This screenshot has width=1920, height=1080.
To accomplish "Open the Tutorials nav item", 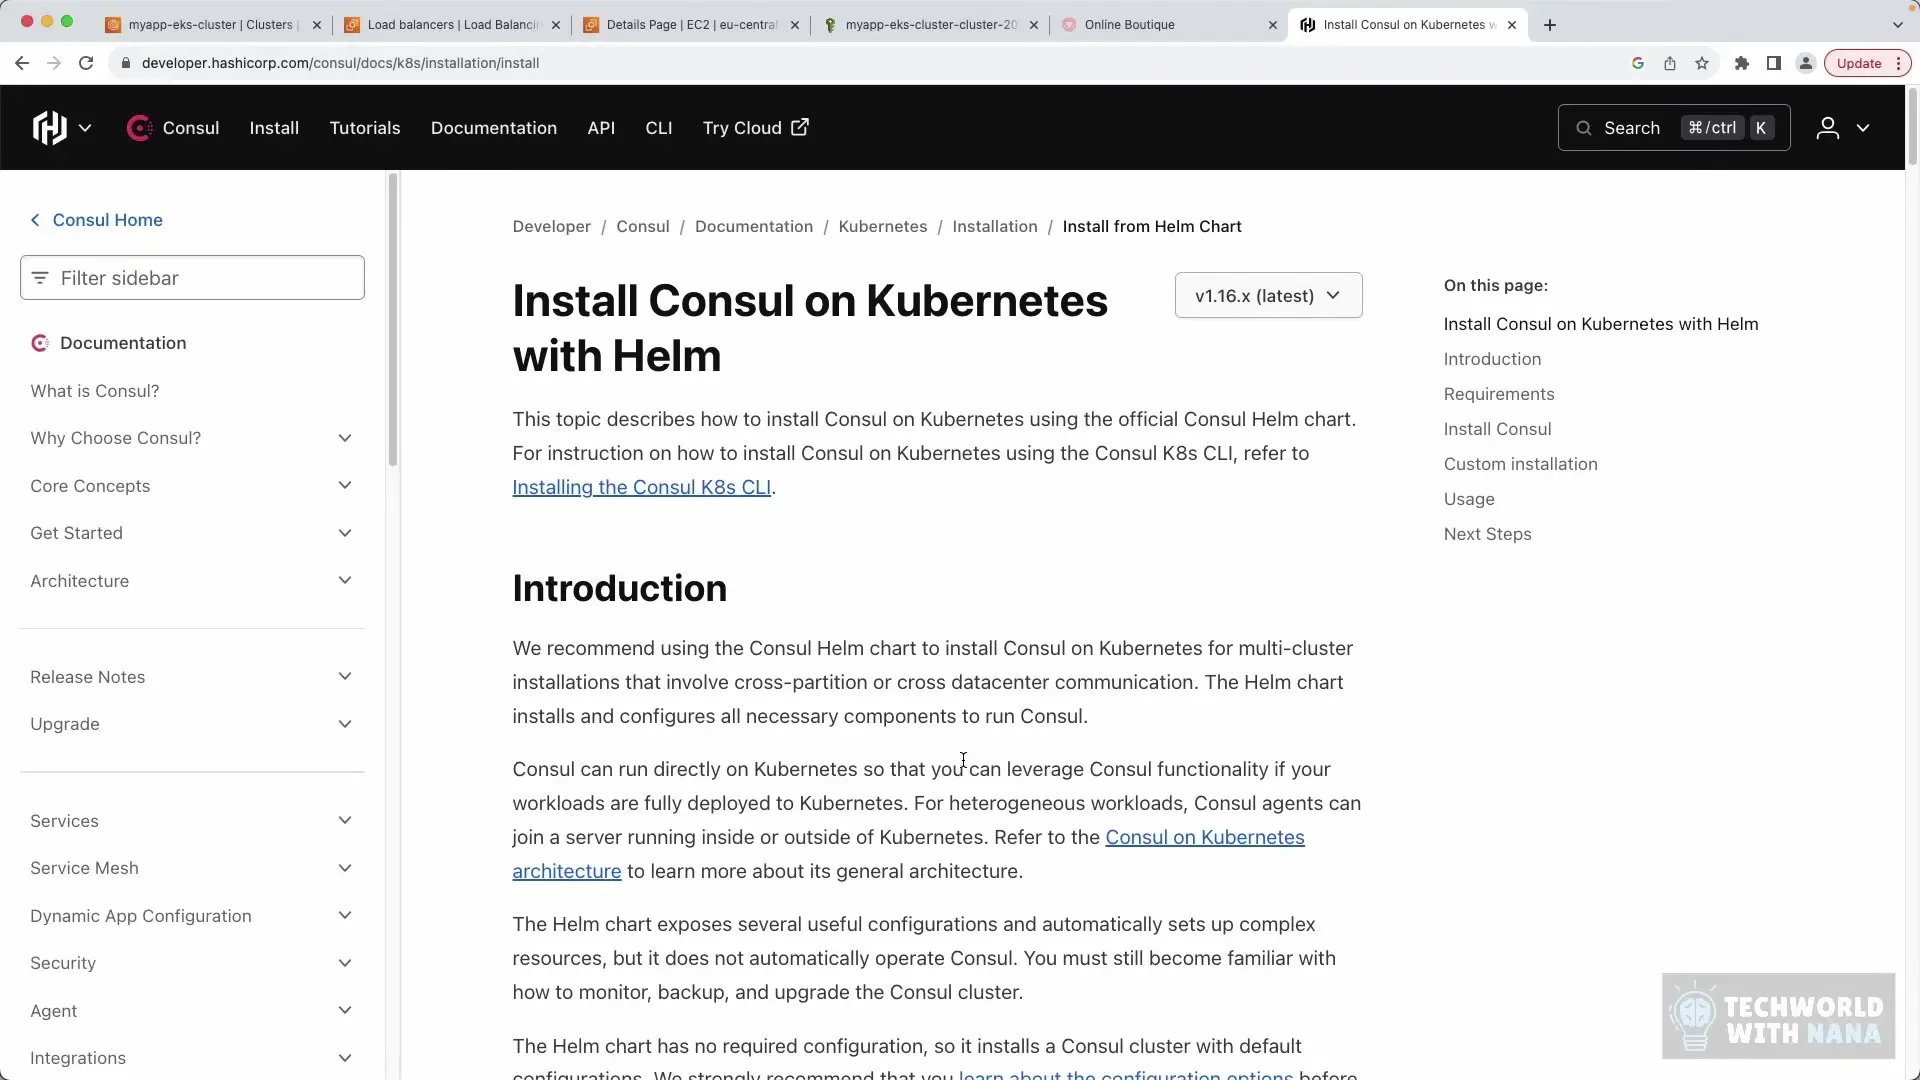I will (x=365, y=128).
